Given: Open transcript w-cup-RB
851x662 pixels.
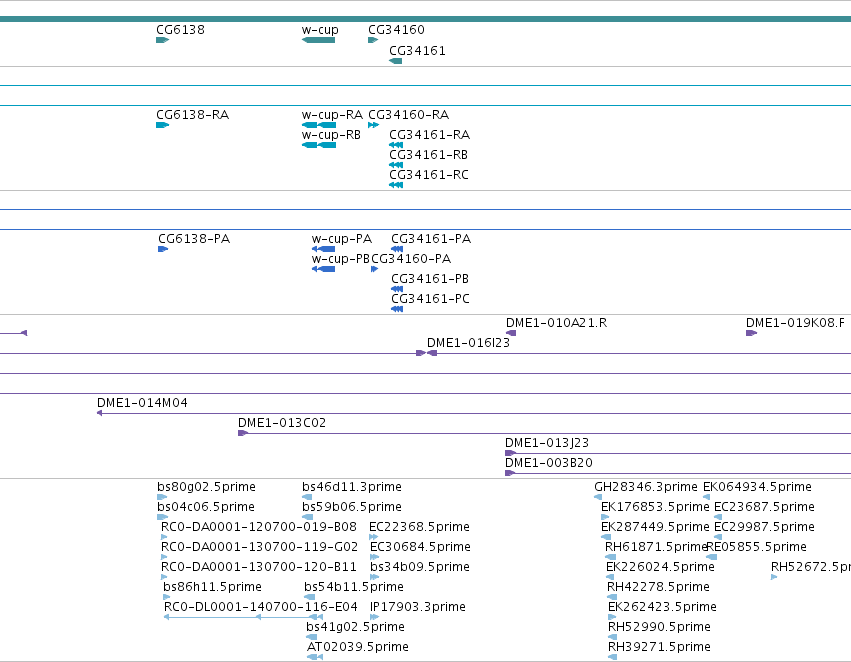Looking at the screenshot, I should click(331, 135).
